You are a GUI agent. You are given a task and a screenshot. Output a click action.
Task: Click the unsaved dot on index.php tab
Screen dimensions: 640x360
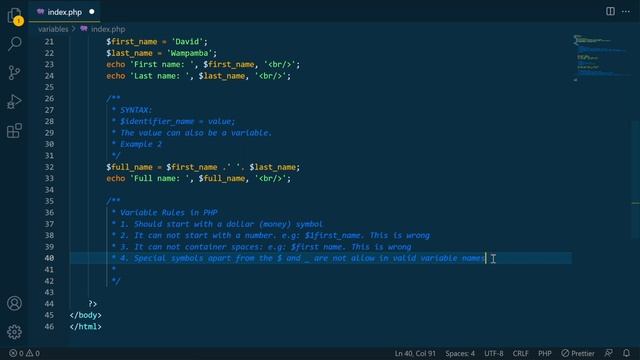(92, 12)
